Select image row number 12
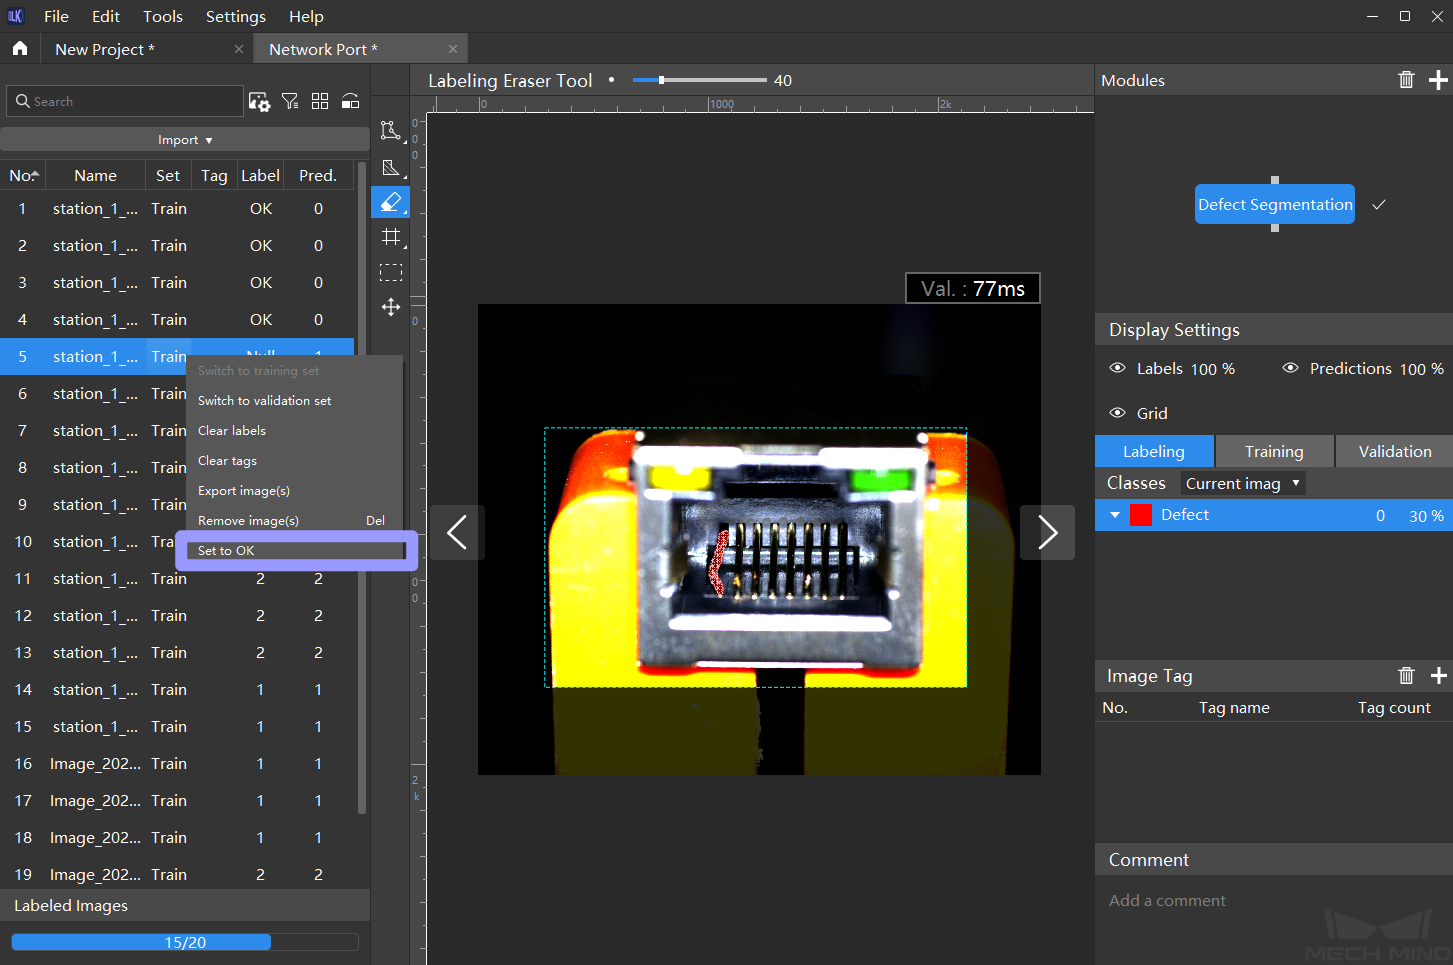The height and width of the screenshot is (965, 1453). (x=177, y=615)
